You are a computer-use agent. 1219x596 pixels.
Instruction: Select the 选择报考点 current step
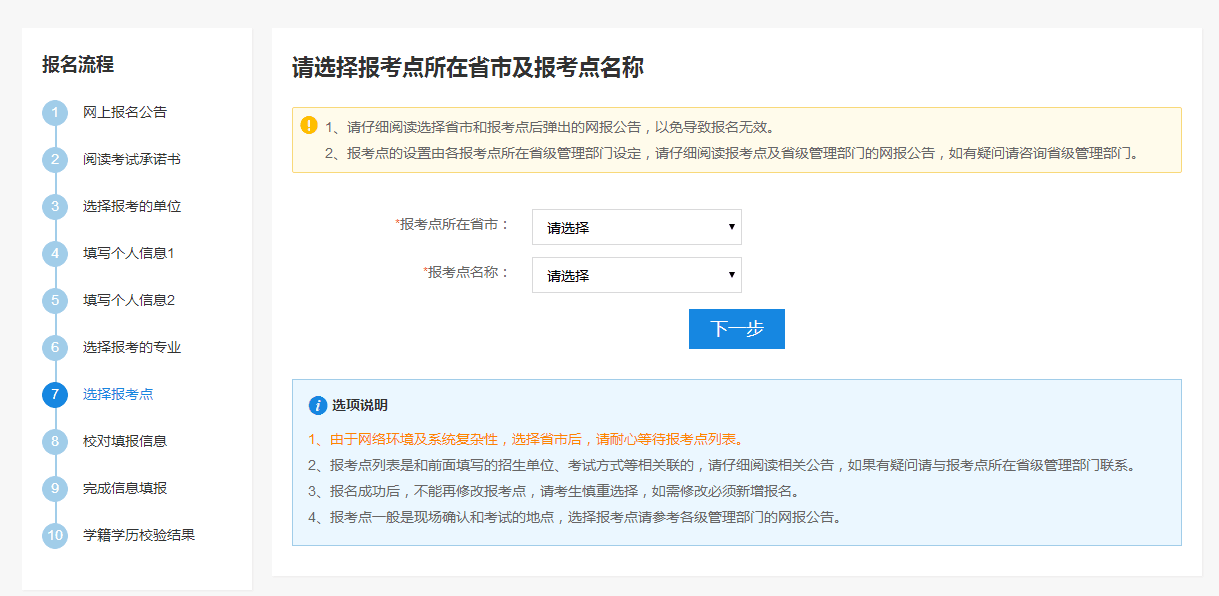click(118, 394)
